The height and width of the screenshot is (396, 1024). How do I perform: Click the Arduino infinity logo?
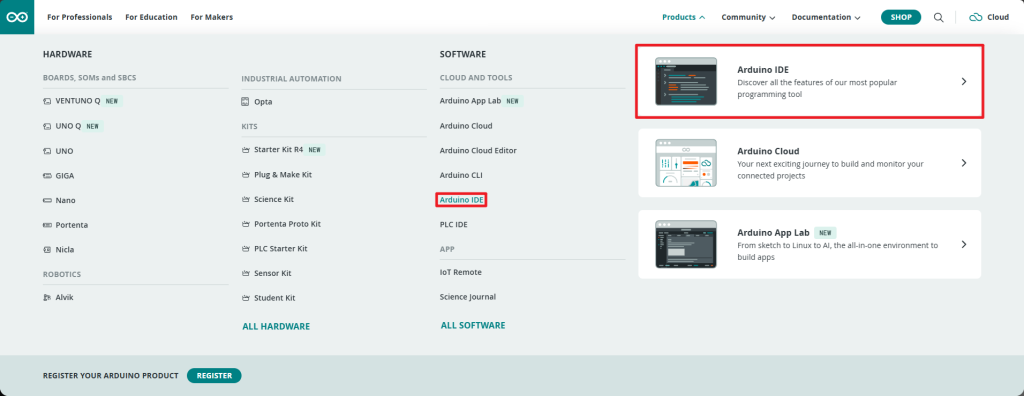pos(17,17)
